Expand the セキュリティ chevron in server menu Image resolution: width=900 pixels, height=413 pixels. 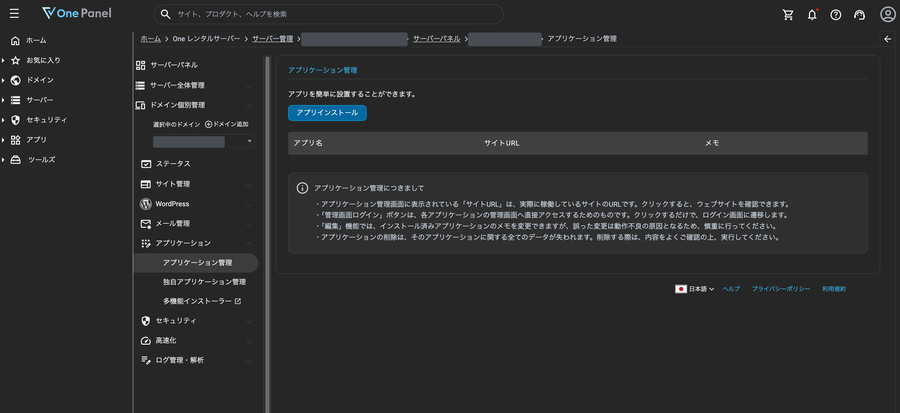249,322
